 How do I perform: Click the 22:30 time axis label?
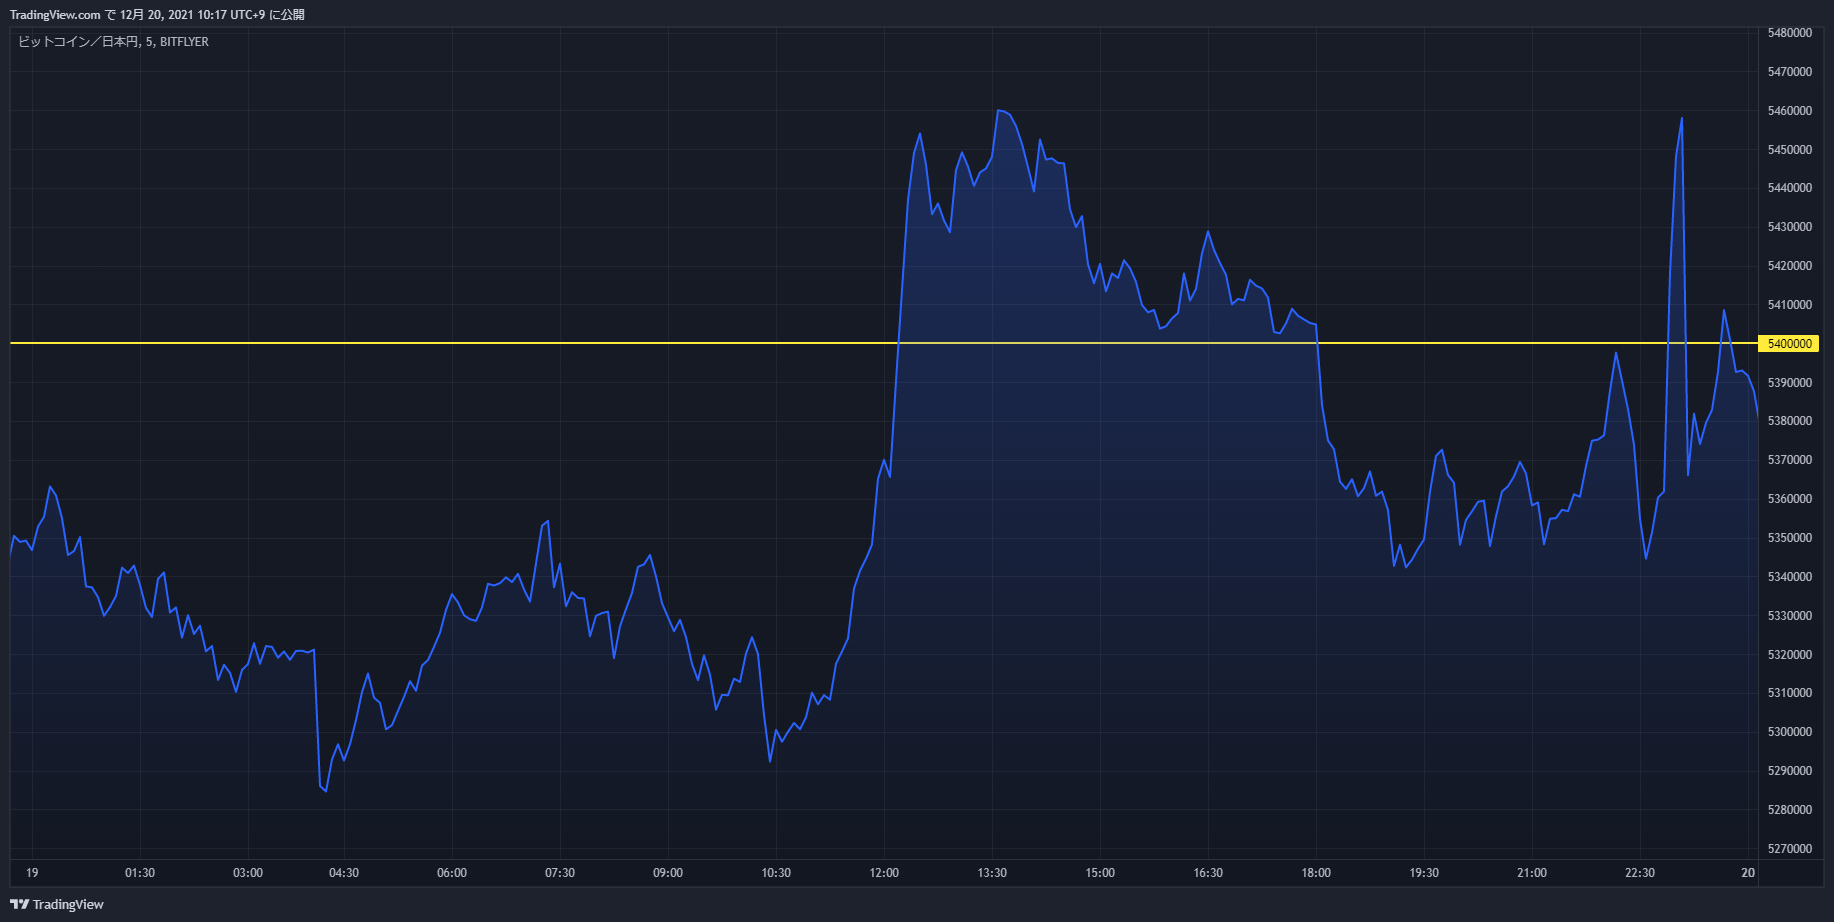(1640, 873)
